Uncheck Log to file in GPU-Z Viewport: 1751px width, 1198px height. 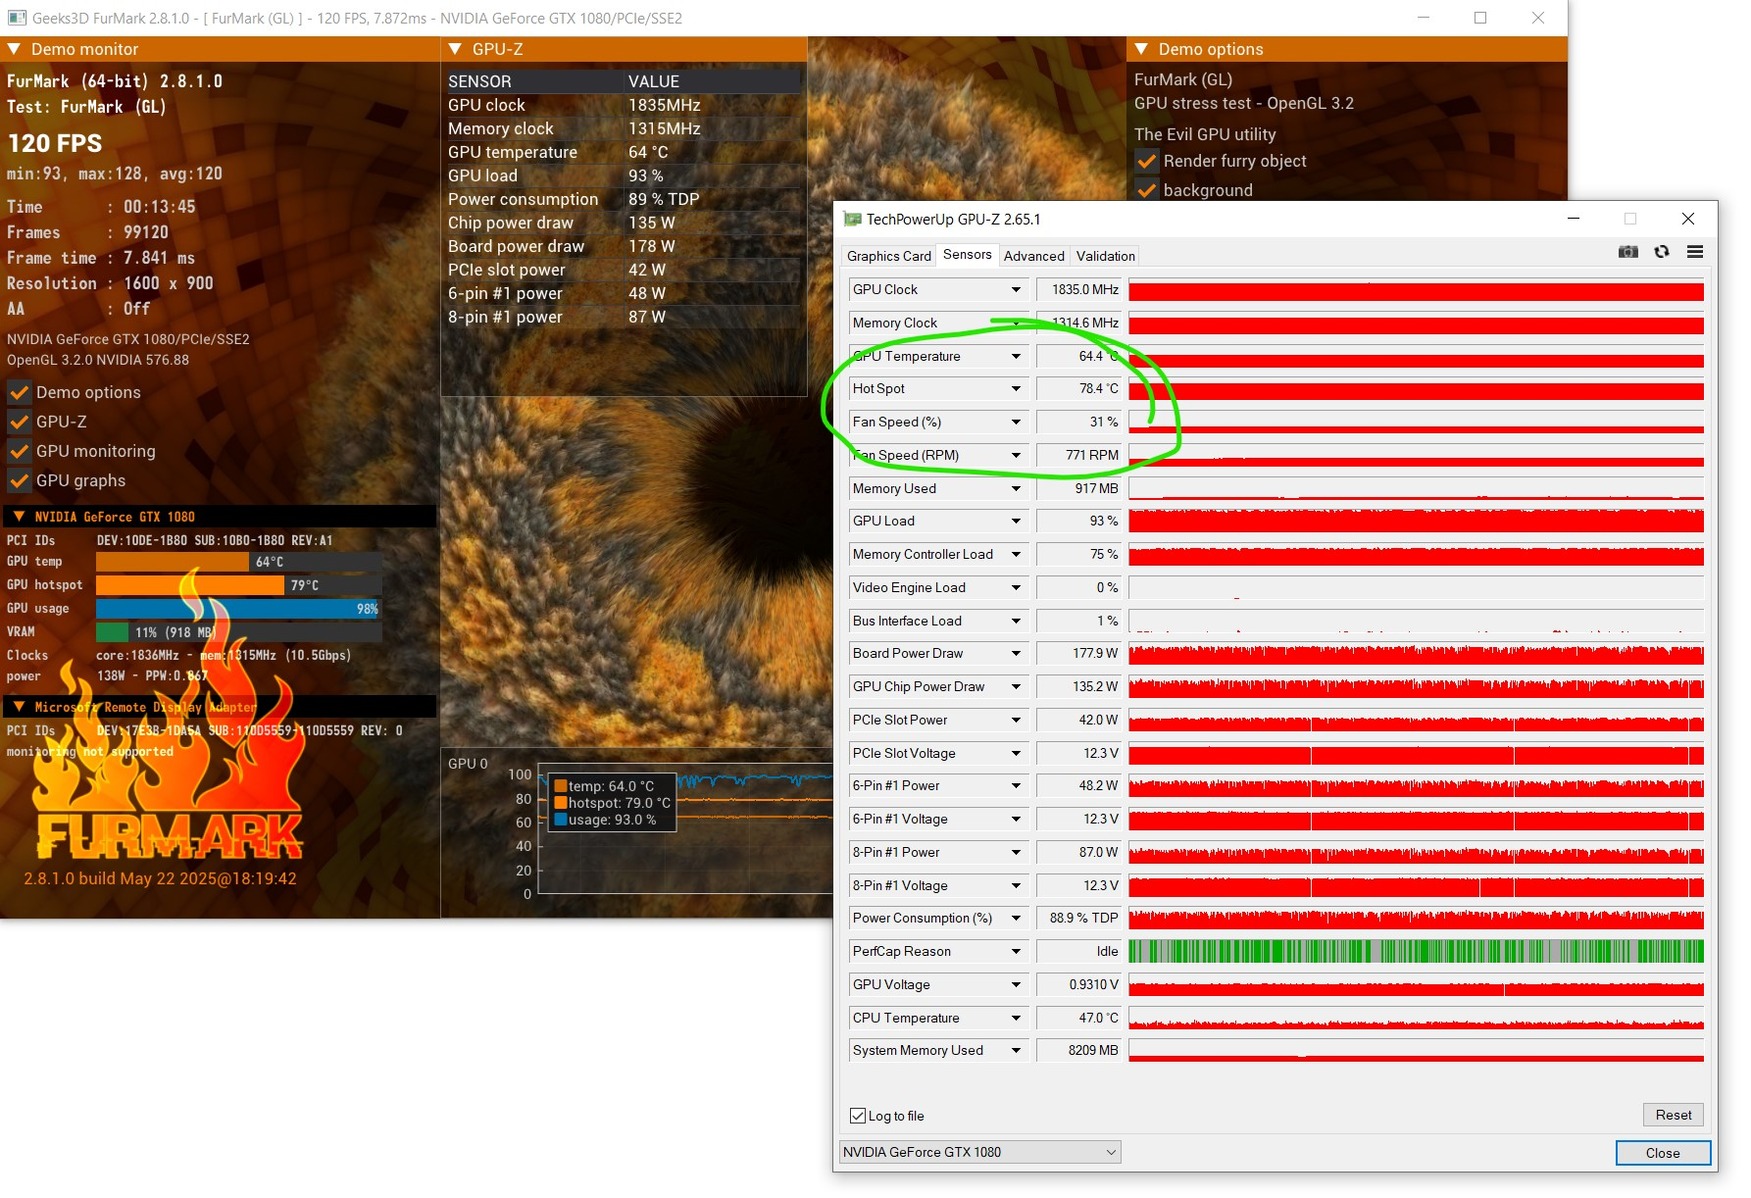[x=858, y=1116]
